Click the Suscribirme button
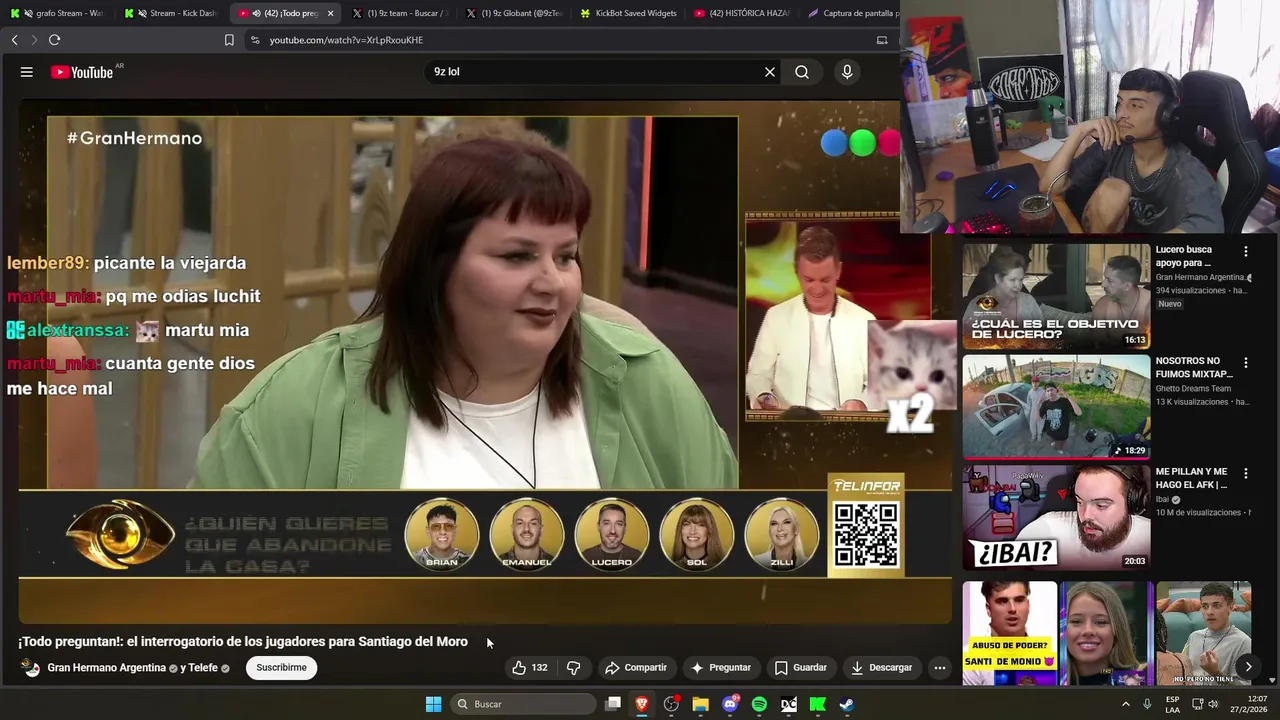This screenshot has height=720, width=1280. coord(281,667)
